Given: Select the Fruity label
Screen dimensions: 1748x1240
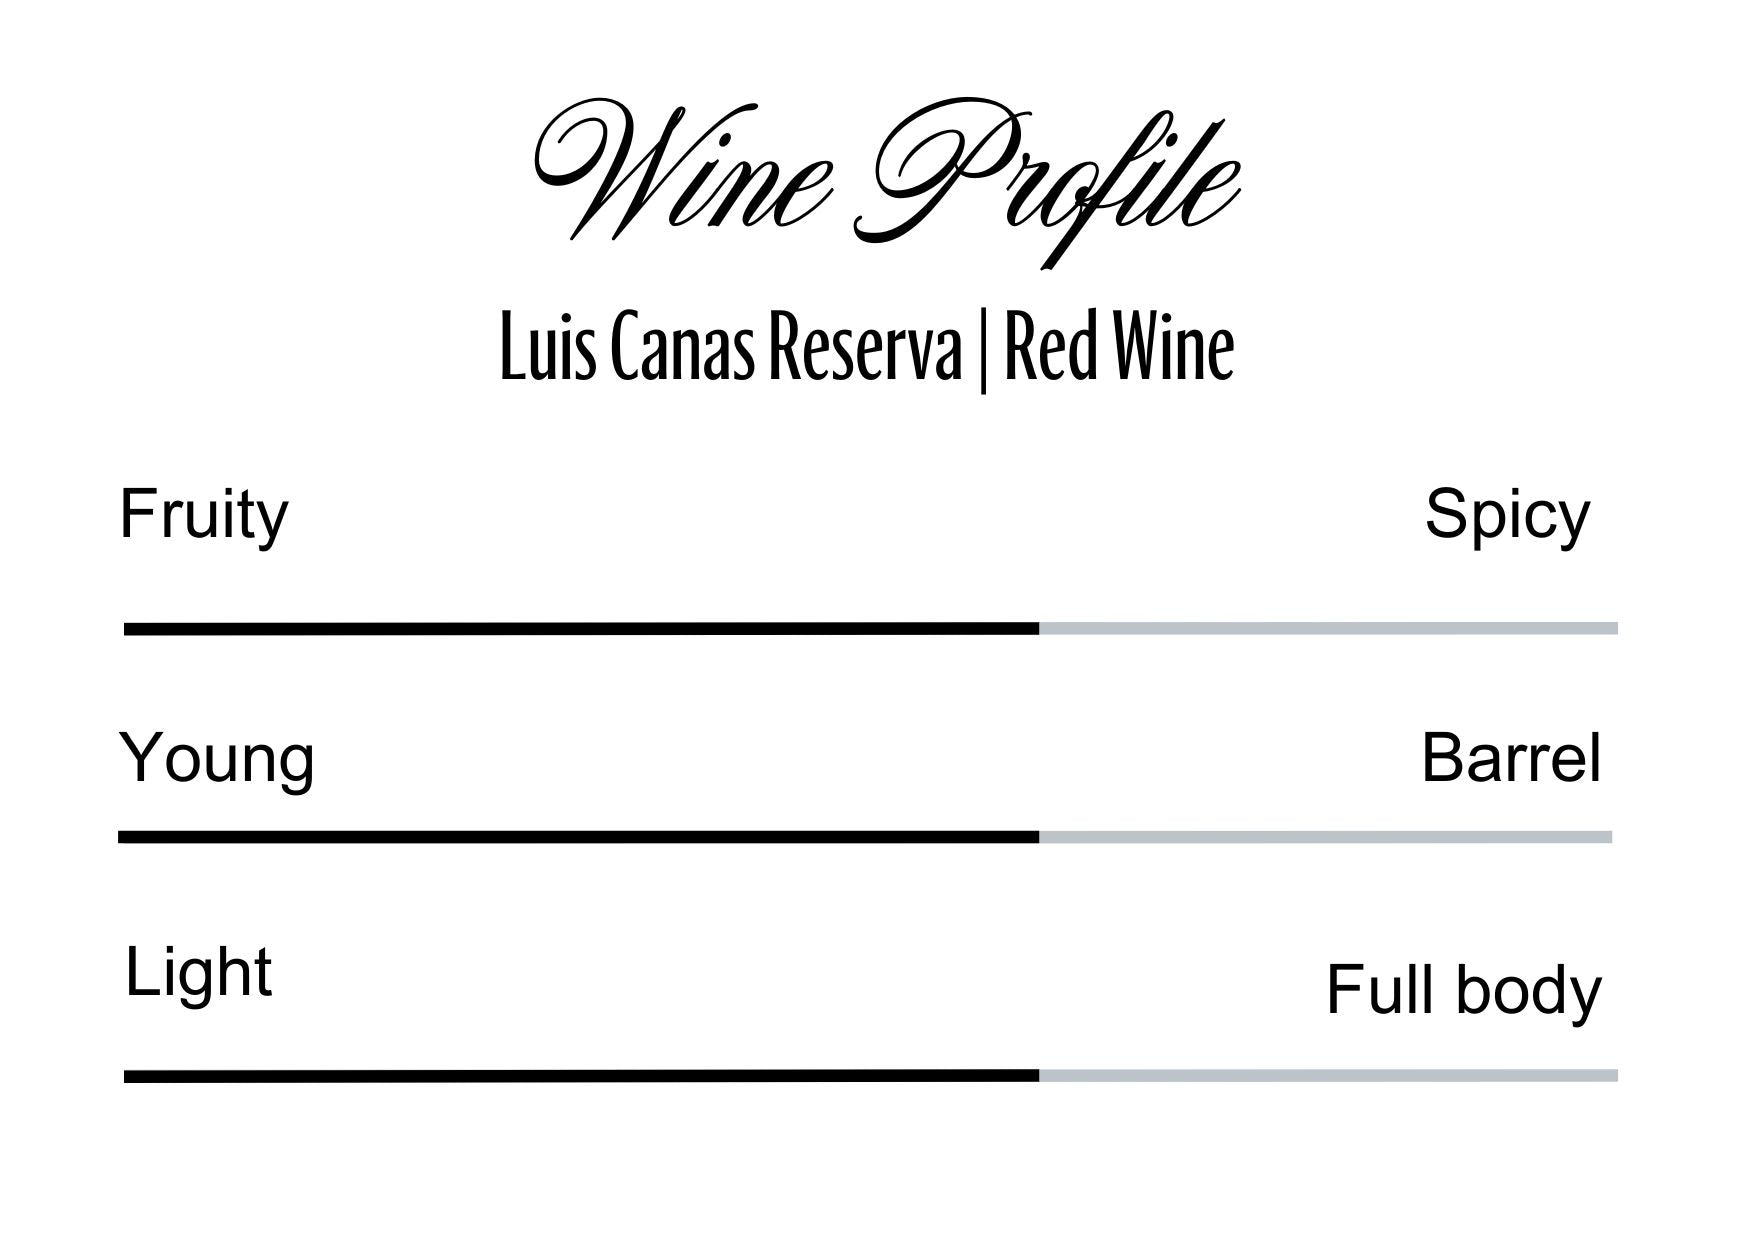Looking at the screenshot, I should coord(203,515).
